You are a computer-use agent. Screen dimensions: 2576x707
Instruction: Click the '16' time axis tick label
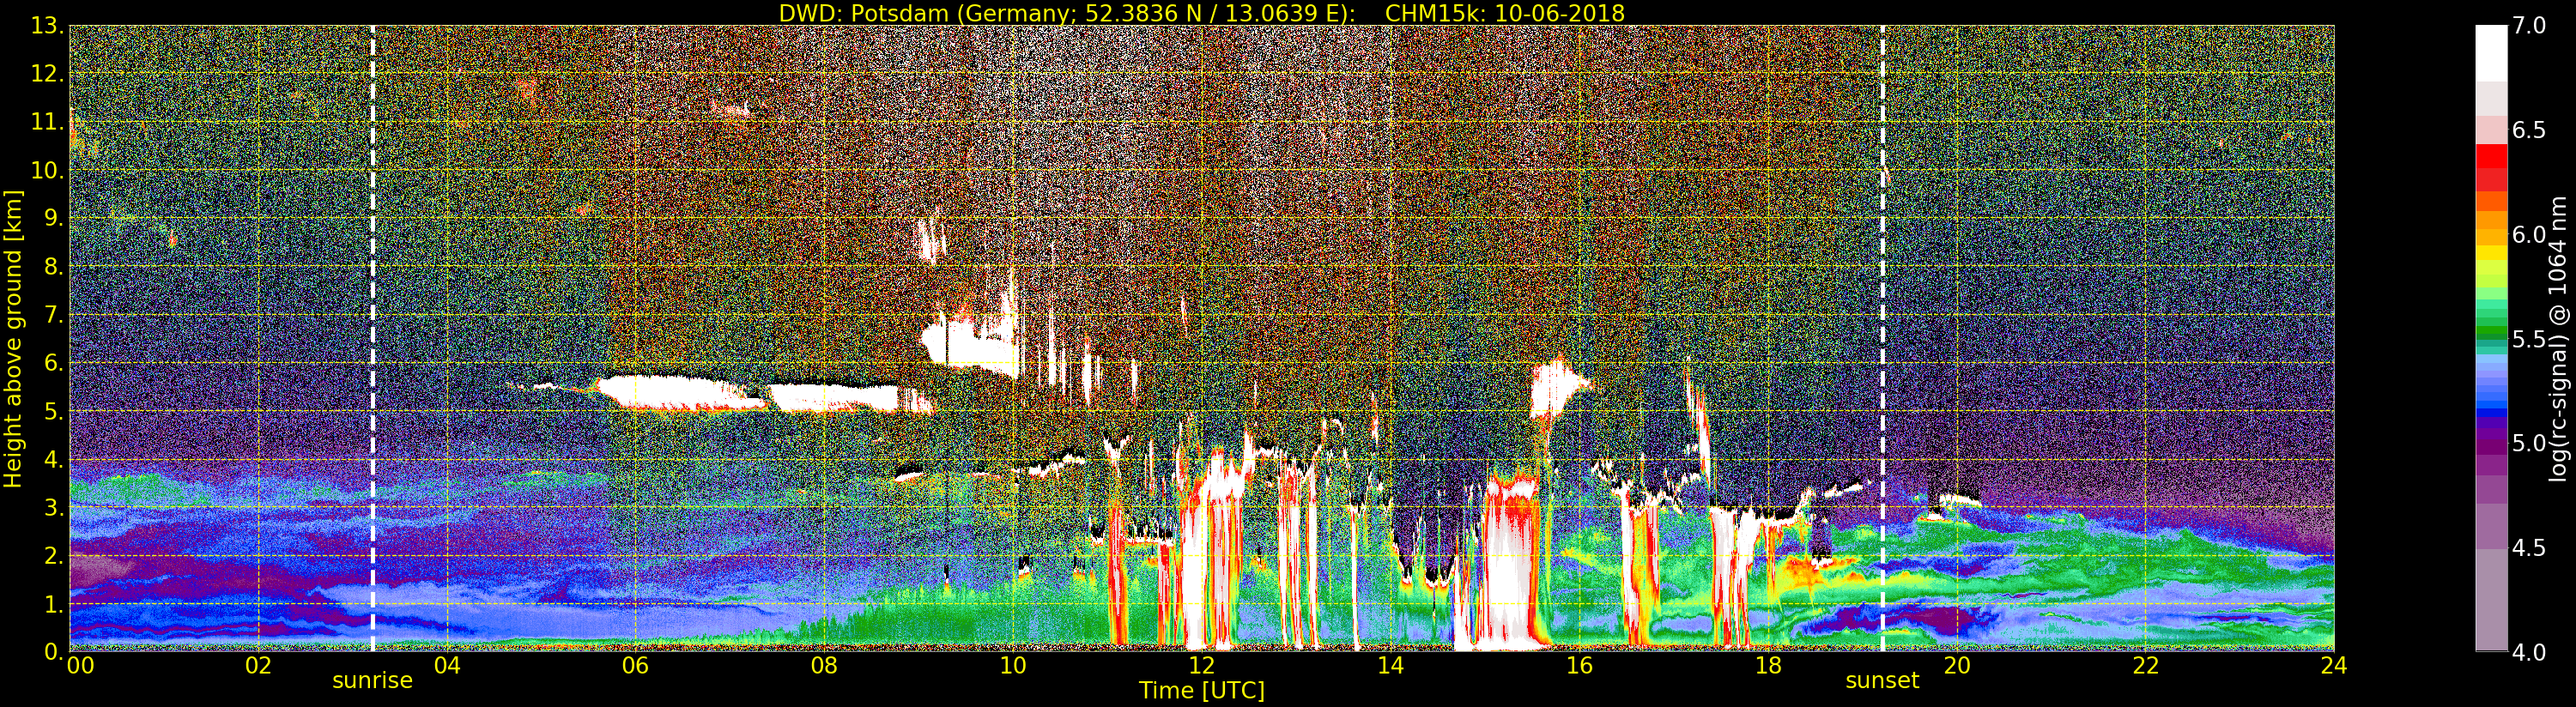click(x=1579, y=666)
